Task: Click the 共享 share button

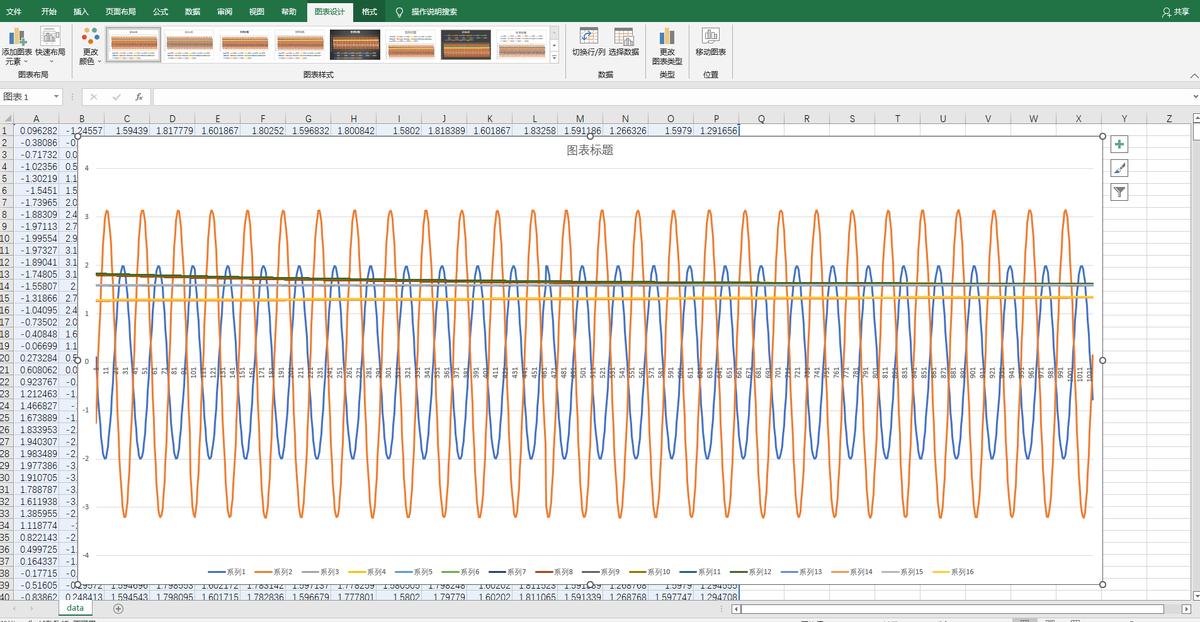Action: click(x=1175, y=11)
